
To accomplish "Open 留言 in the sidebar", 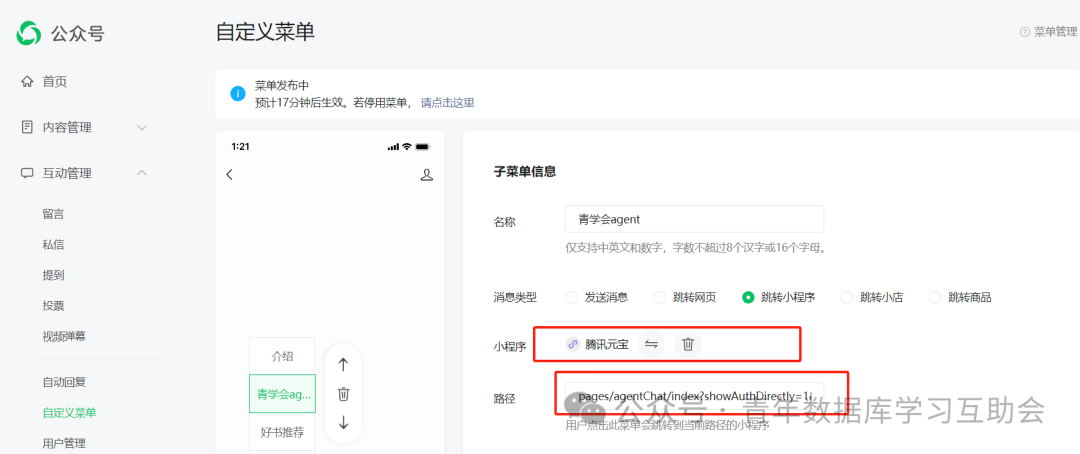I will [54, 214].
